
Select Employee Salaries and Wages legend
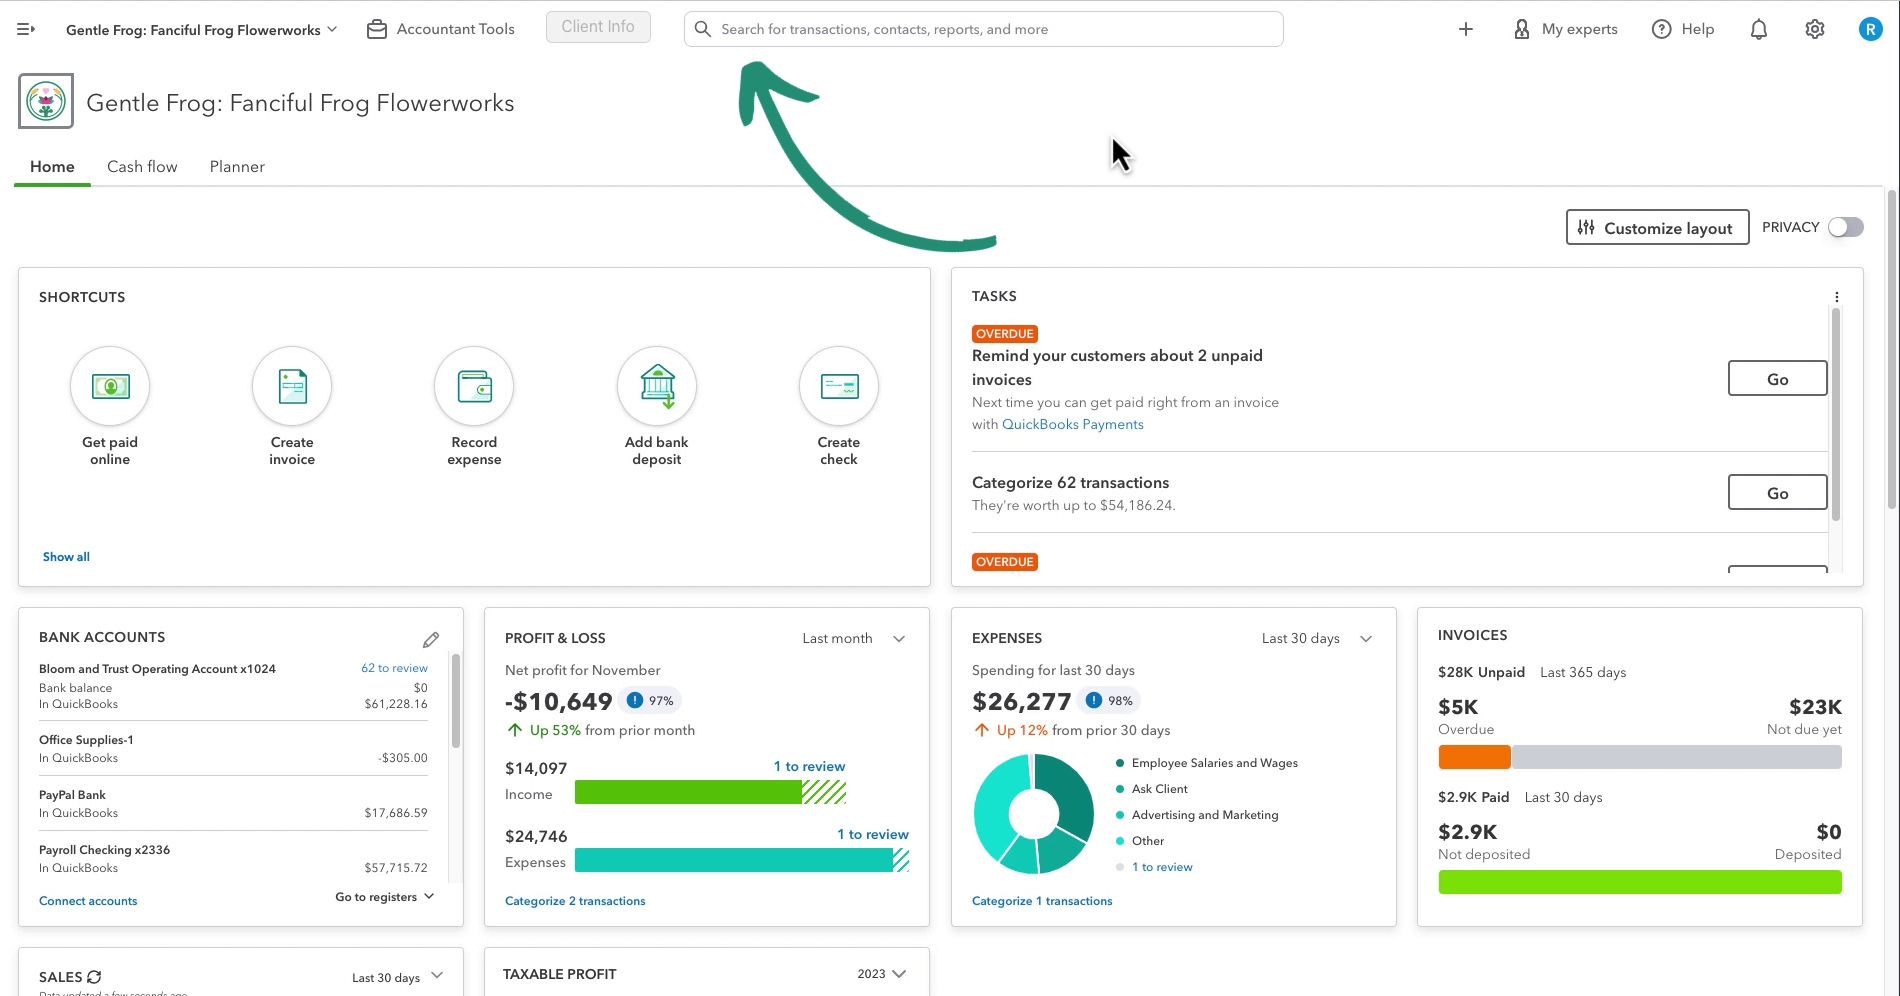(1206, 763)
